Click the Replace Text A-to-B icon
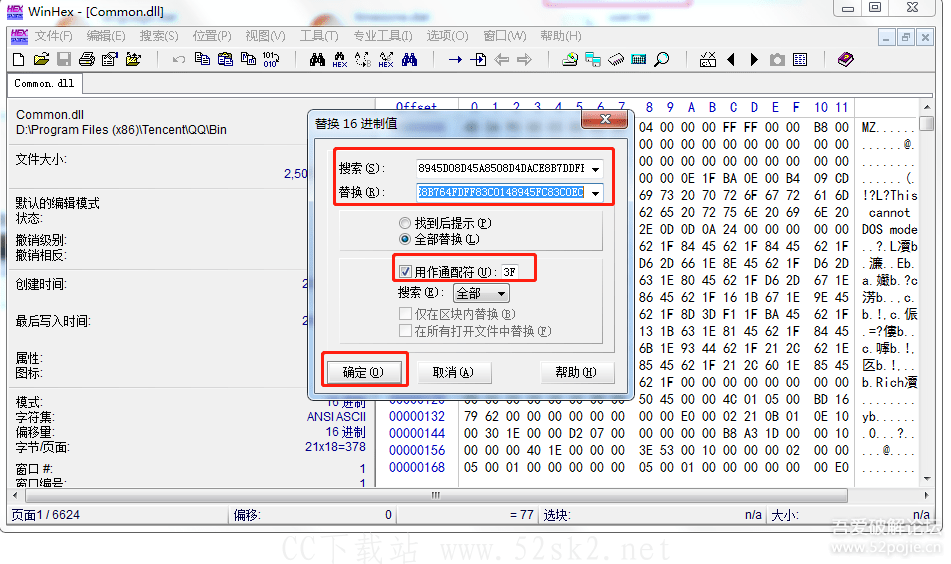Screen dimensions: 951x564 click(x=363, y=59)
